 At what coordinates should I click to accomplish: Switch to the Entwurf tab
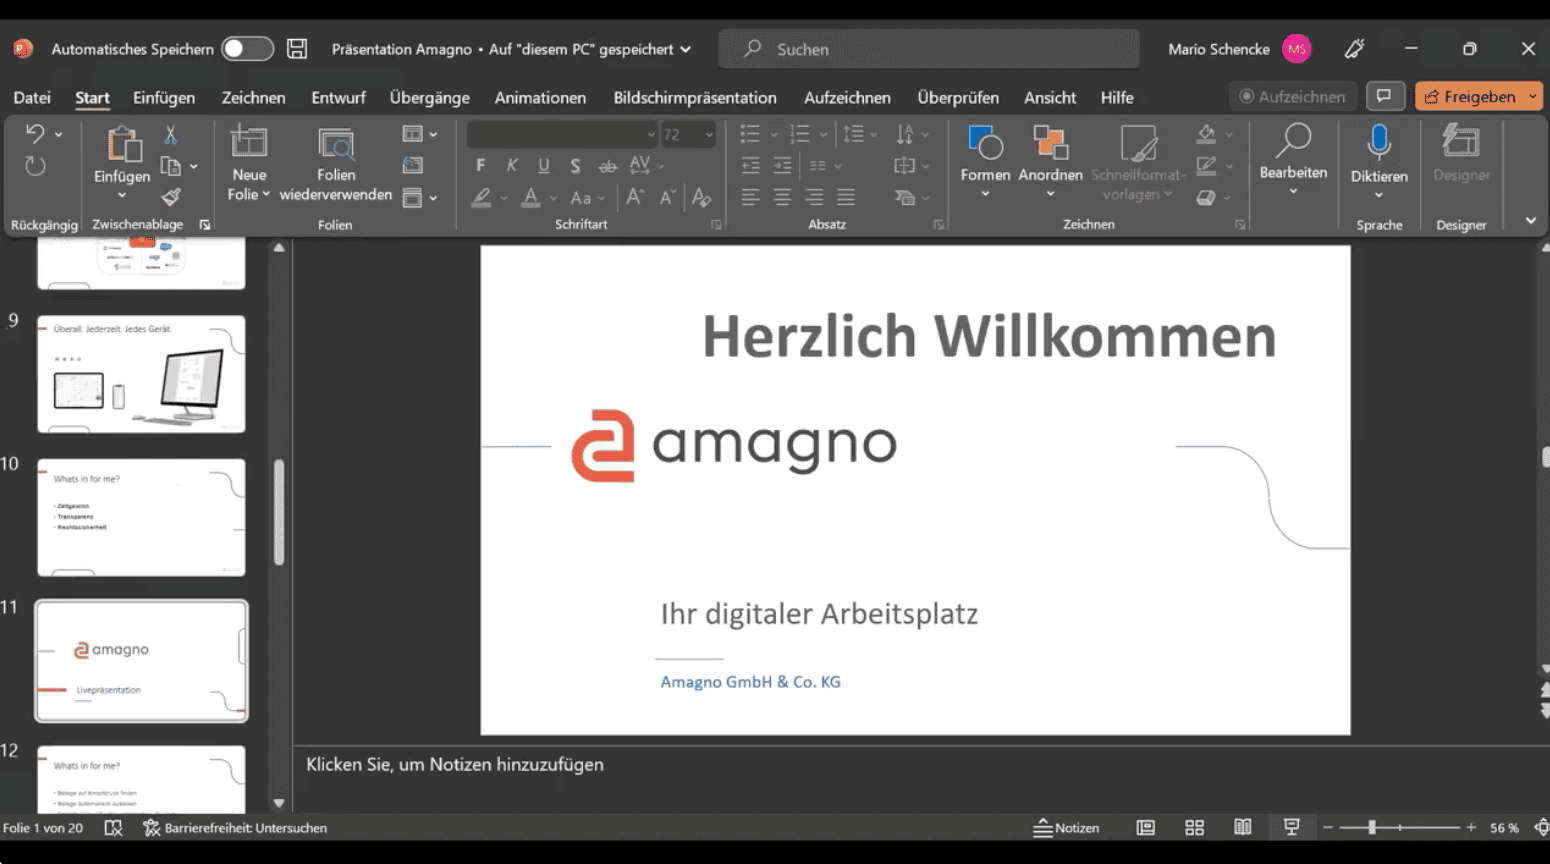click(338, 97)
